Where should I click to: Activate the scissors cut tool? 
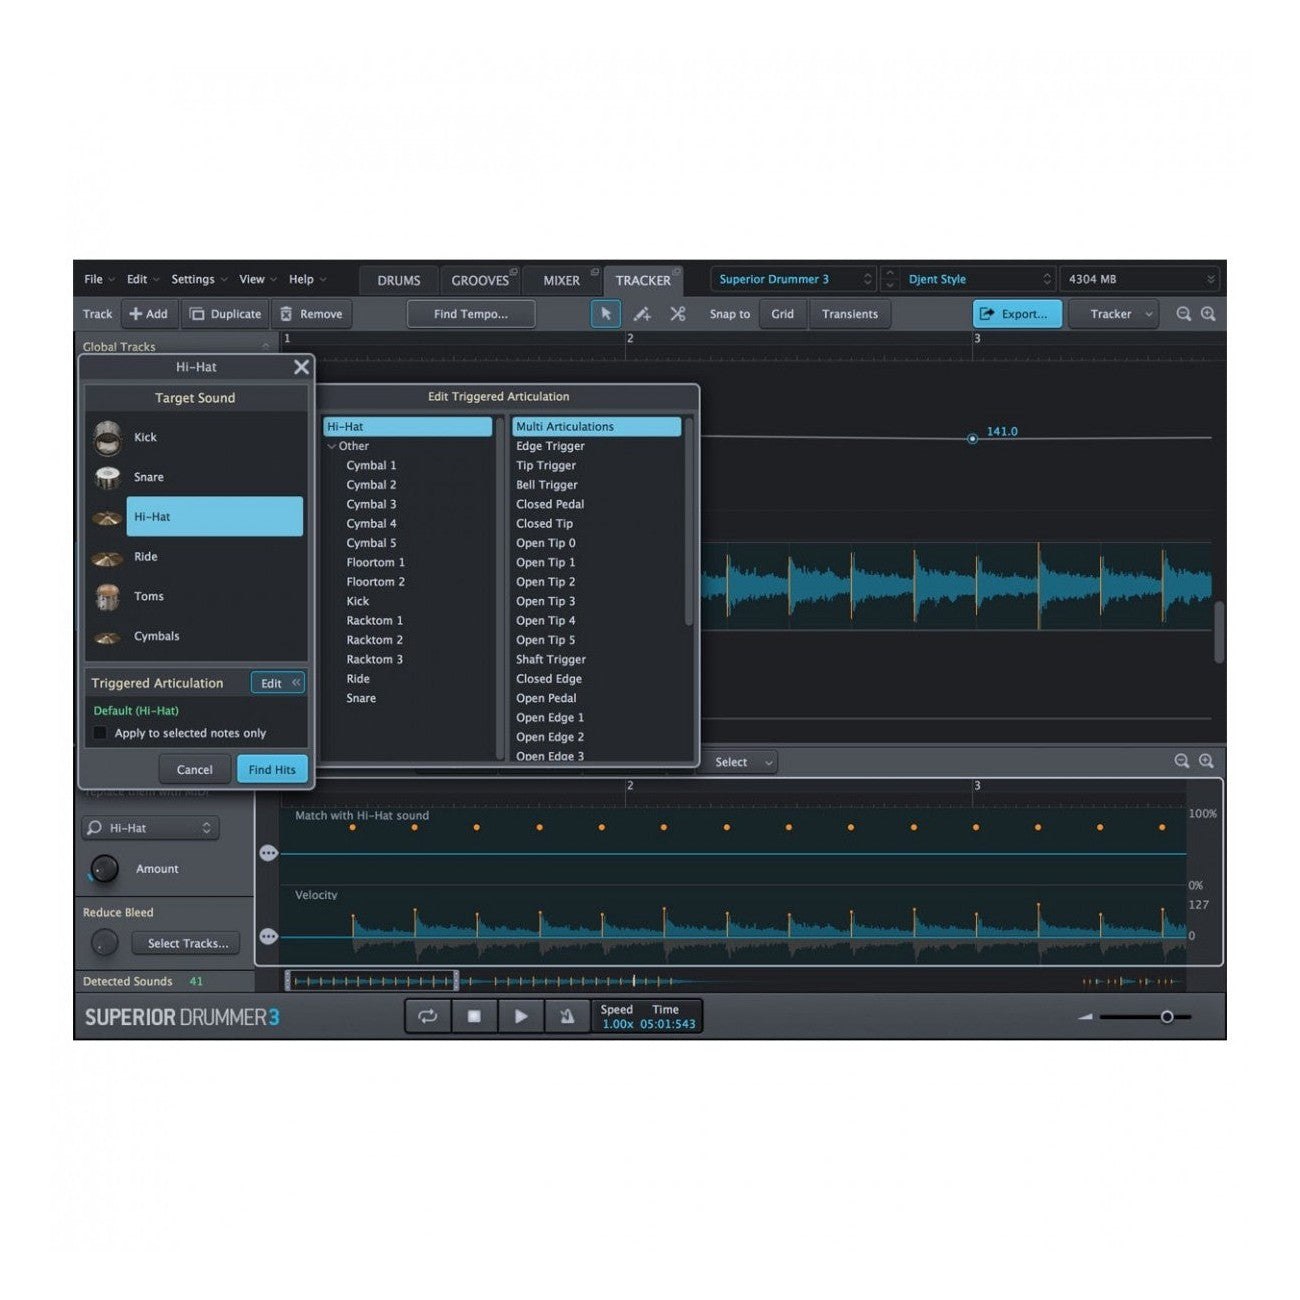click(677, 314)
